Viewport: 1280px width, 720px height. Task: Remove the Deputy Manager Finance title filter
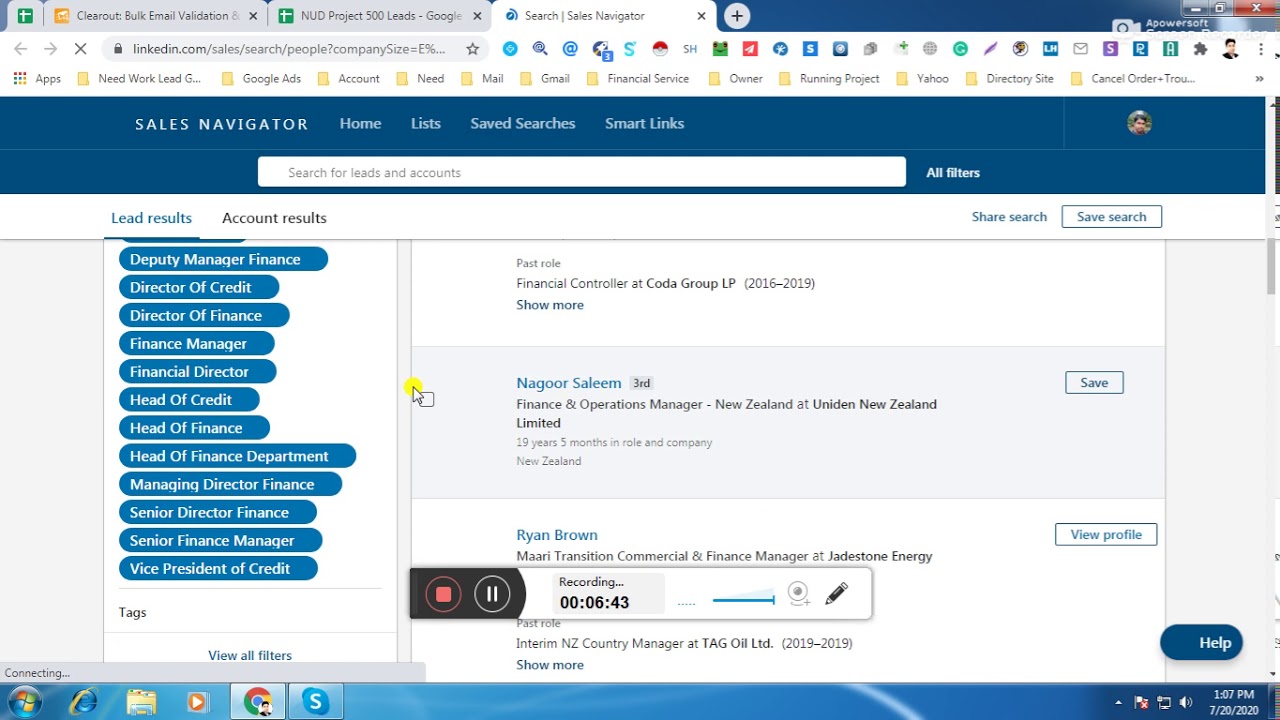[223, 259]
